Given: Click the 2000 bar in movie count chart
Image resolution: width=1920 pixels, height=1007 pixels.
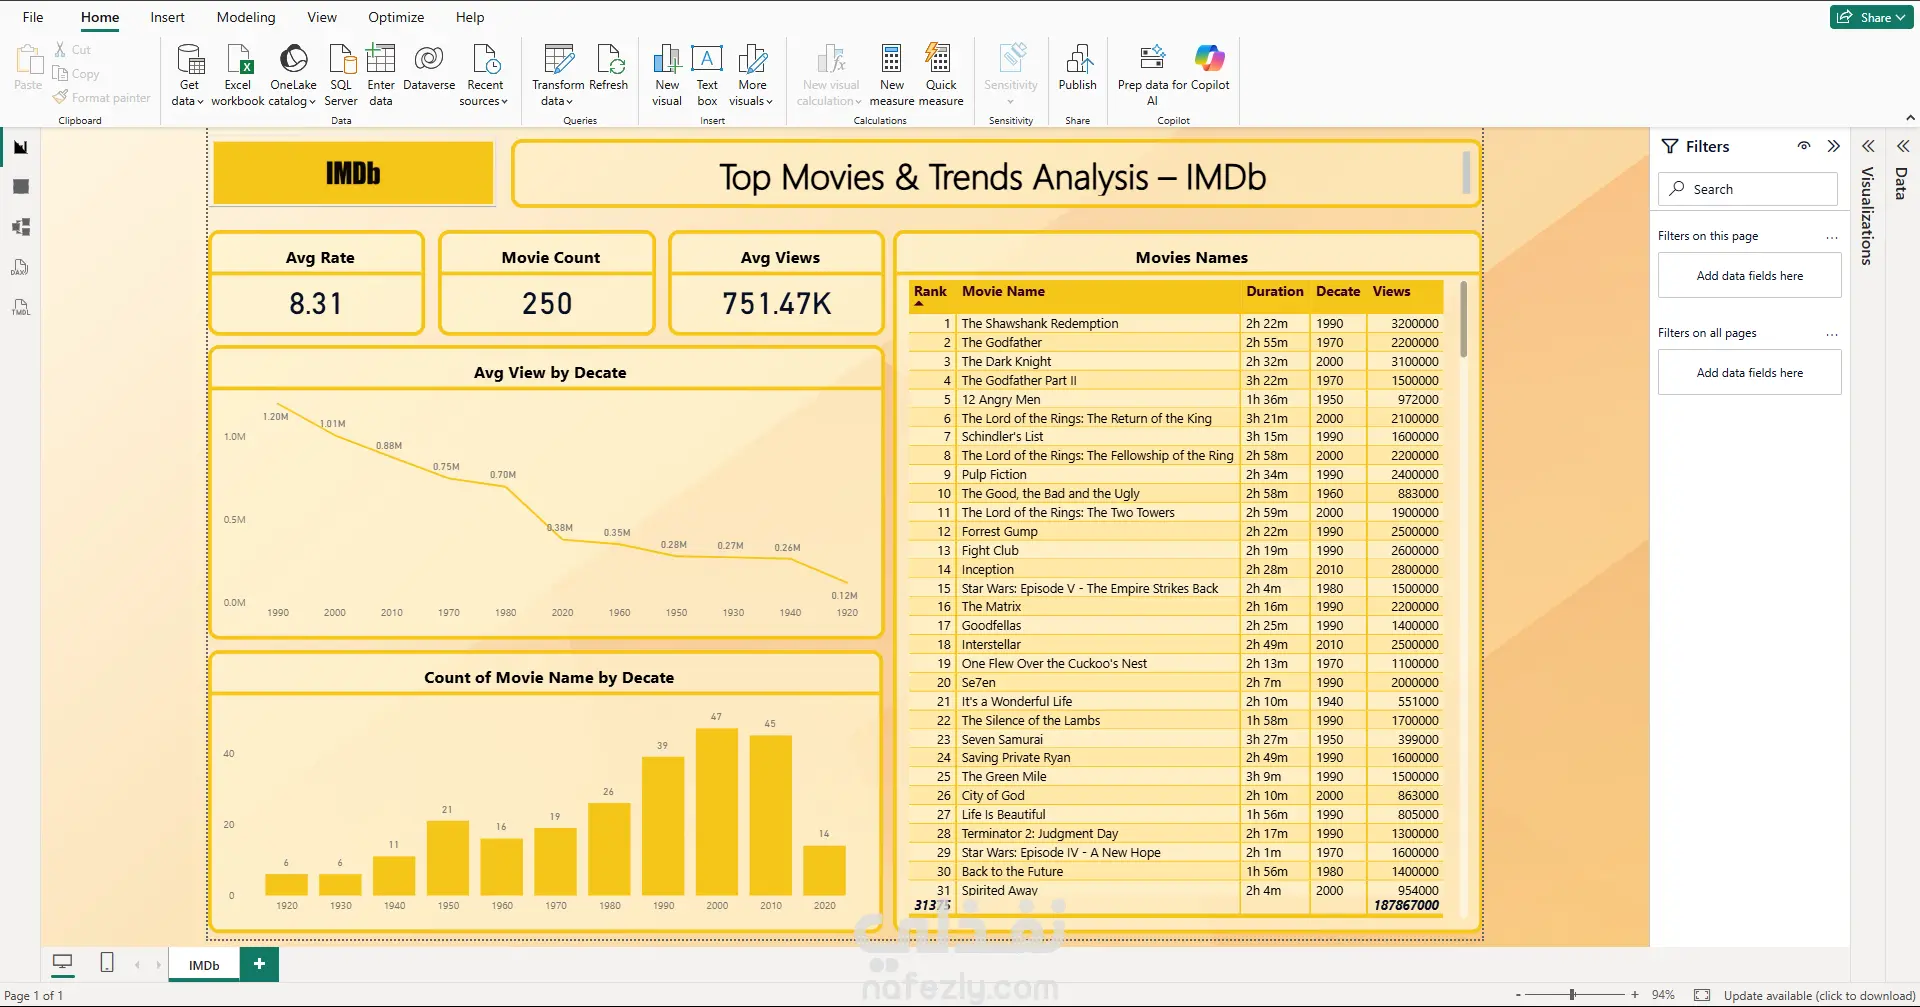Looking at the screenshot, I should click(x=717, y=811).
